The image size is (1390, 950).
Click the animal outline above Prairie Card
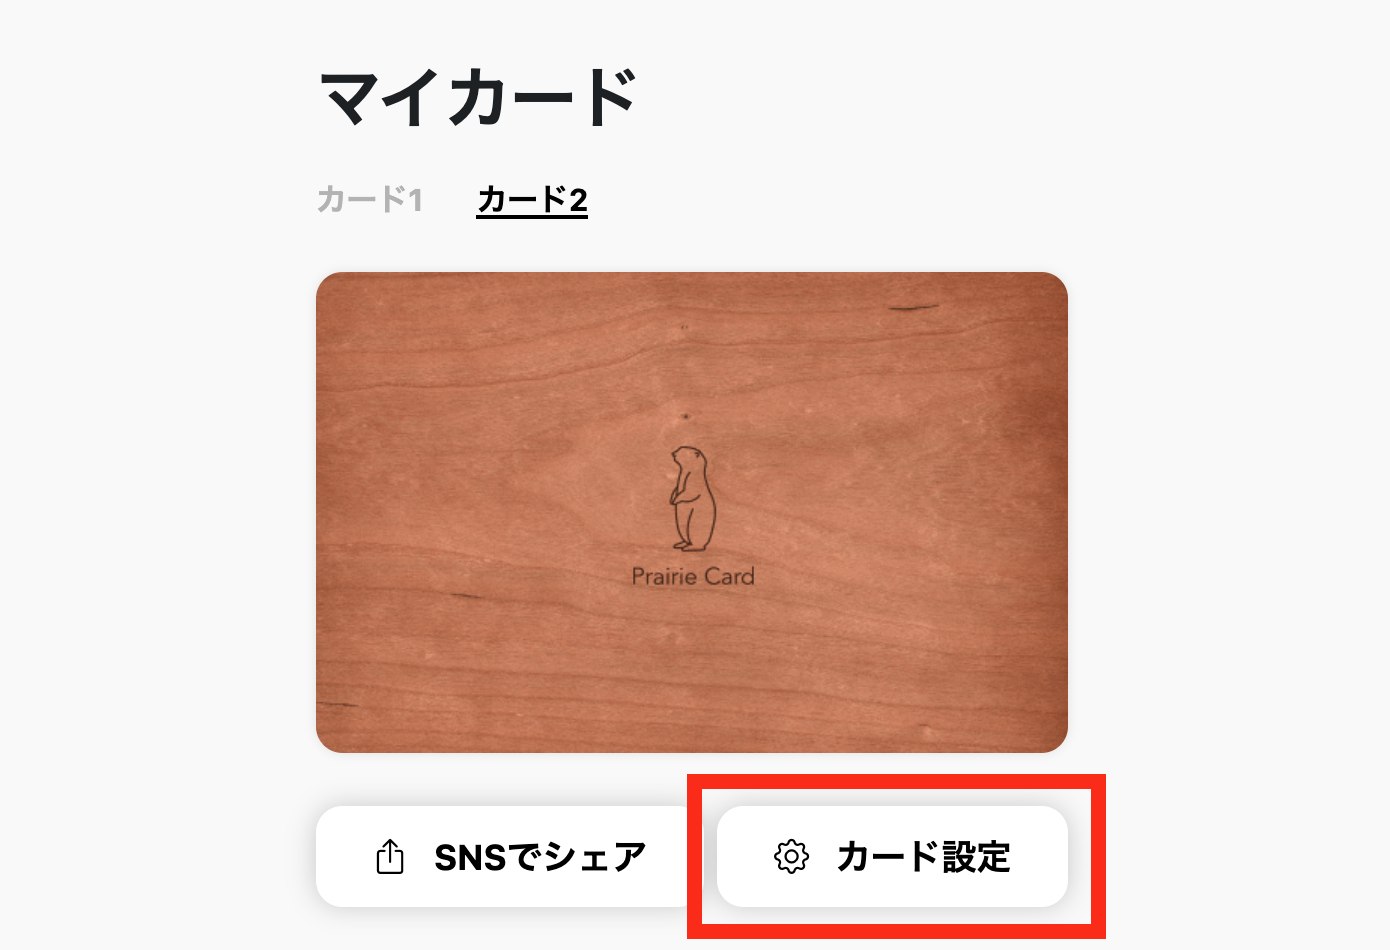tap(692, 499)
